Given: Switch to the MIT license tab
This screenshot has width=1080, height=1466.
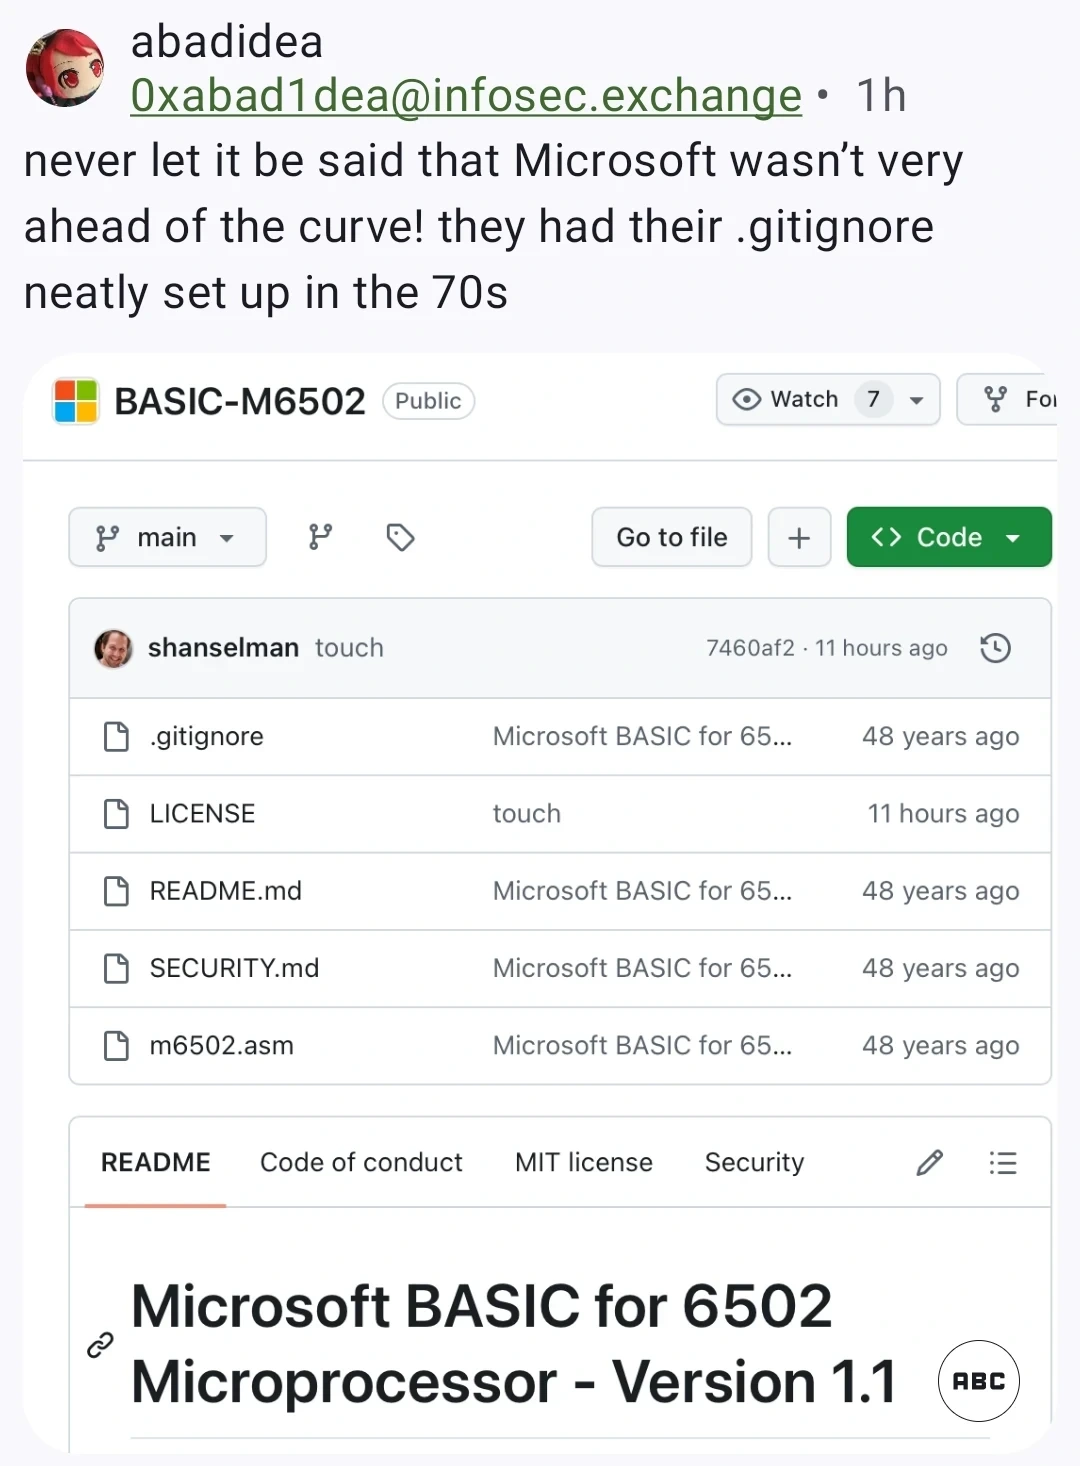Looking at the screenshot, I should pyautogui.click(x=584, y=1162).
